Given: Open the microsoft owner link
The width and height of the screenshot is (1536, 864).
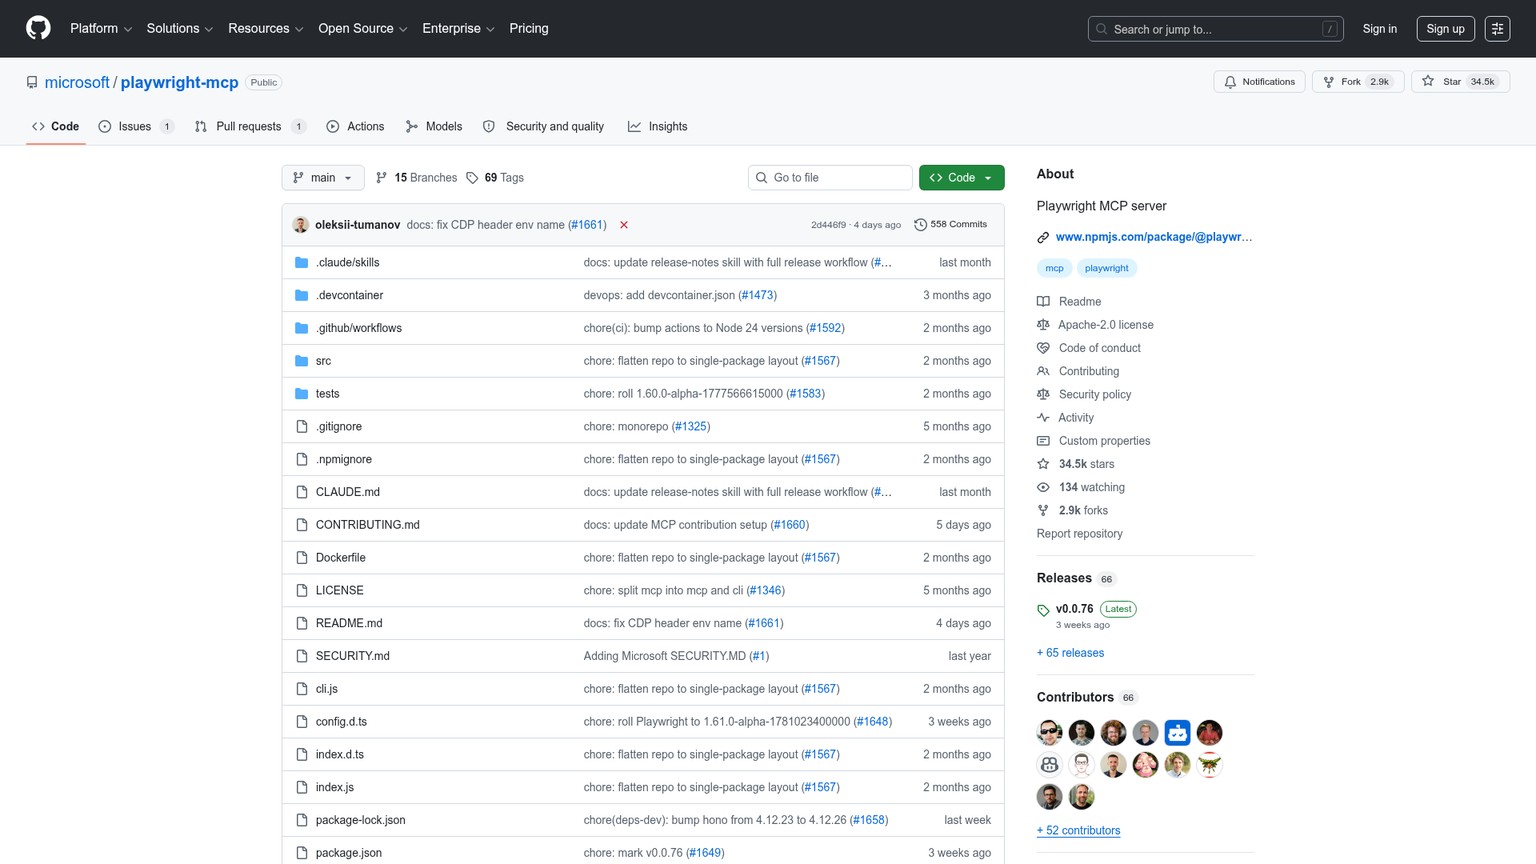Looking at the screenshot, I should 77,83.
